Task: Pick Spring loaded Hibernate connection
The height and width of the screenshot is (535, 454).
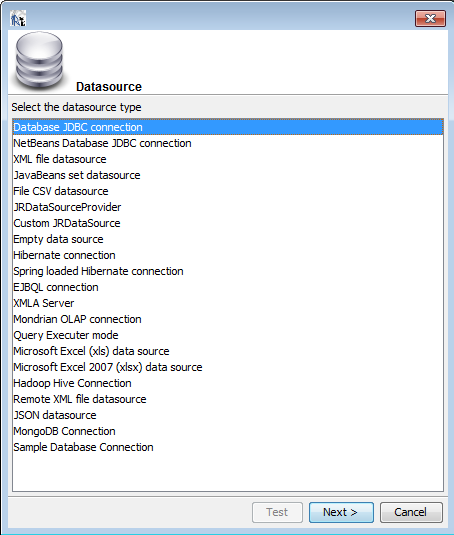Action: click(228, 271)
